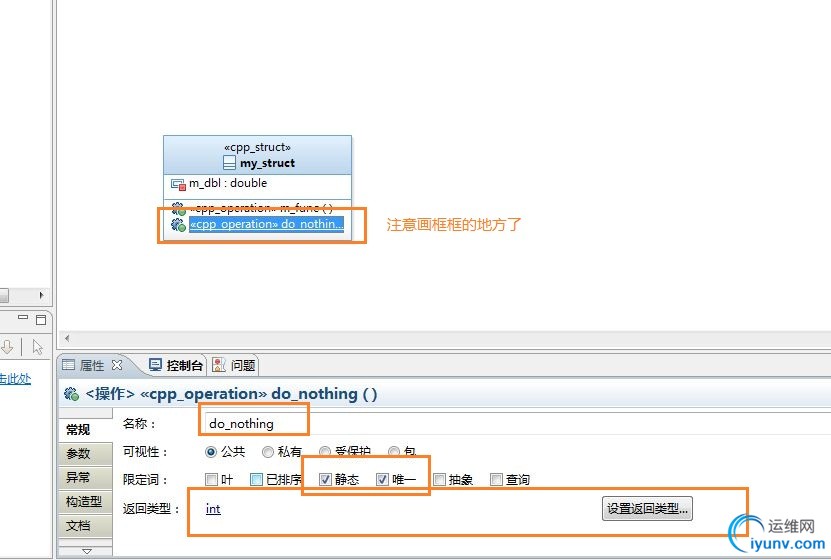
Task: Open the 异常 properties section
Action: pyautogui.click(x=85, y=477)
